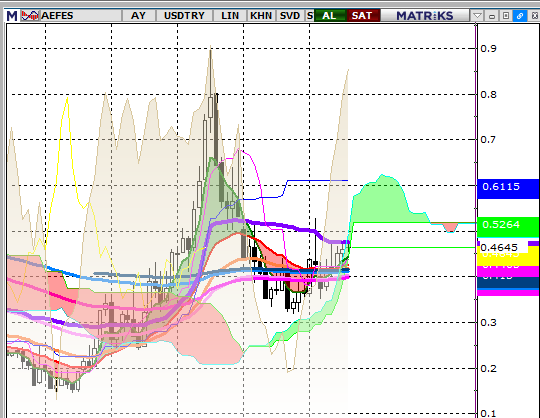Click the M Matriks logo icon
This screenshot has height=418, width=540.
pos(12,16)
